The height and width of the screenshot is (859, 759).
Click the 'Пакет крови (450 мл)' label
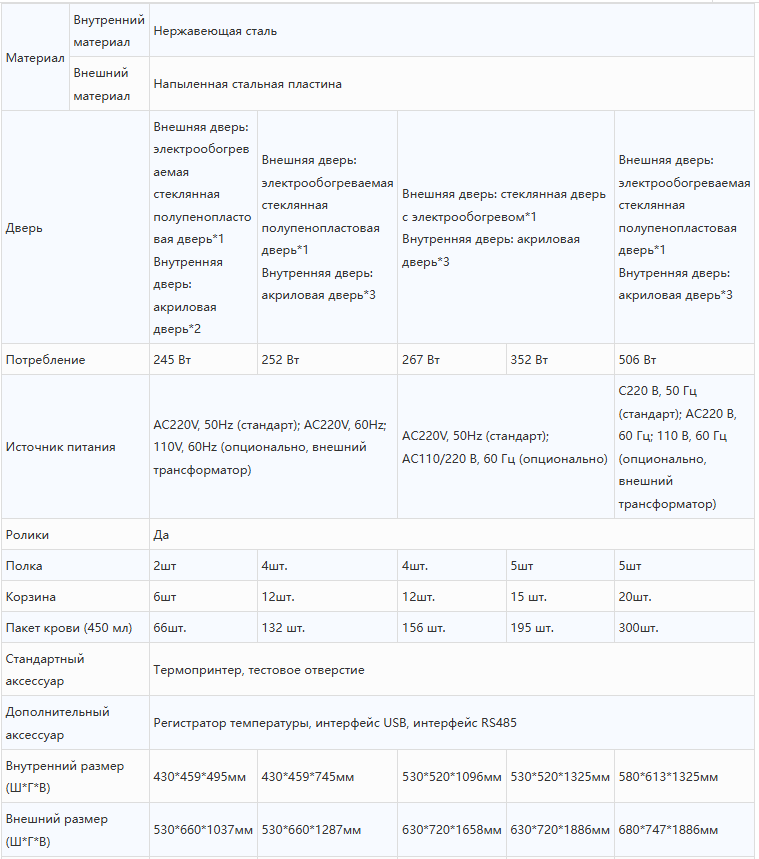[69, 628]
